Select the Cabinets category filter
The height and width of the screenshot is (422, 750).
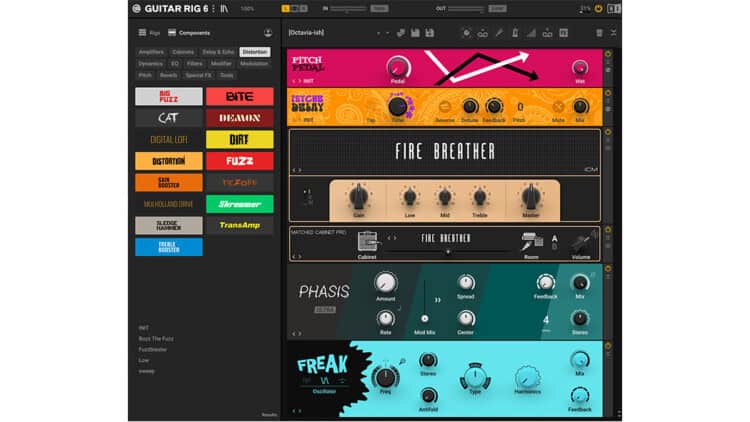point(183,52)
